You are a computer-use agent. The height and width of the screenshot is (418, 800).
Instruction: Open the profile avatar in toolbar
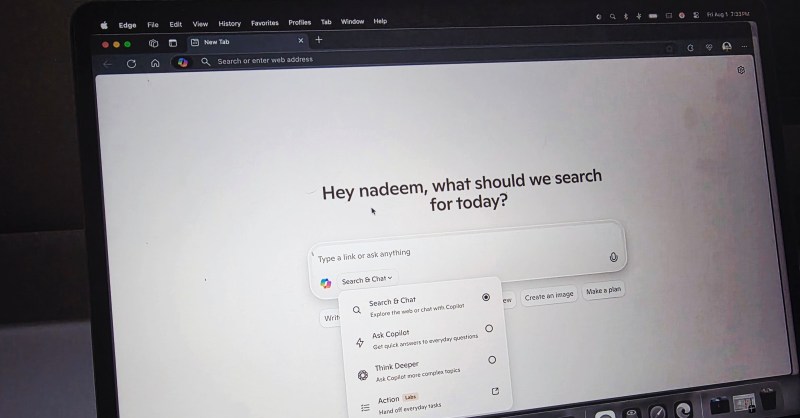pos(727,46)
